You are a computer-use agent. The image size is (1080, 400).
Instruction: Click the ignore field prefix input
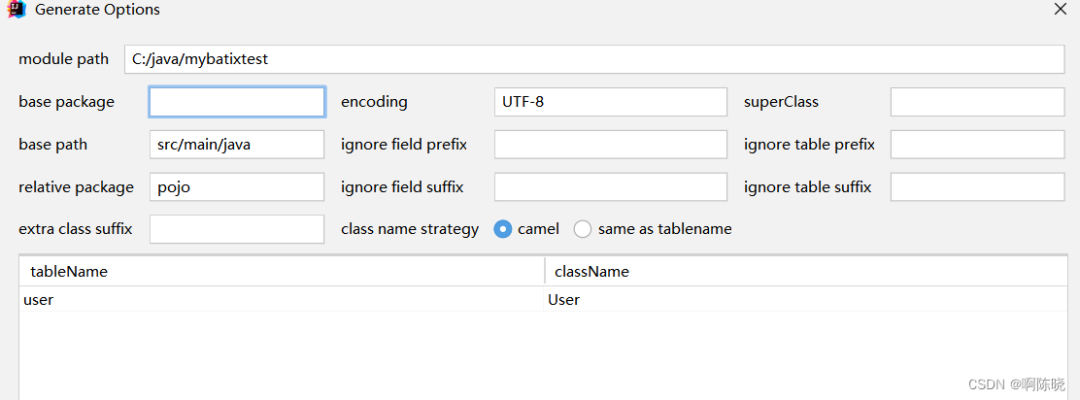(x=610, y=145)
